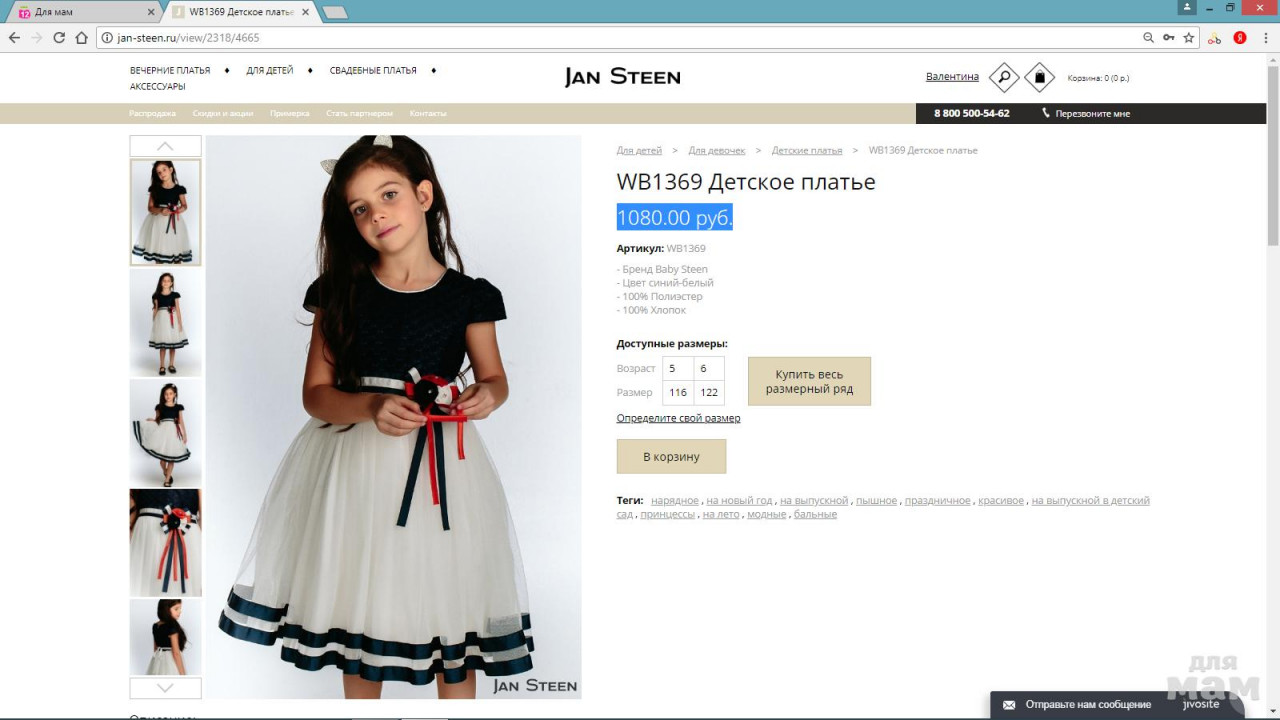The image size is (1280, 720).
Task: Bookmark this page with the star icon
Action: point(1189,38)
